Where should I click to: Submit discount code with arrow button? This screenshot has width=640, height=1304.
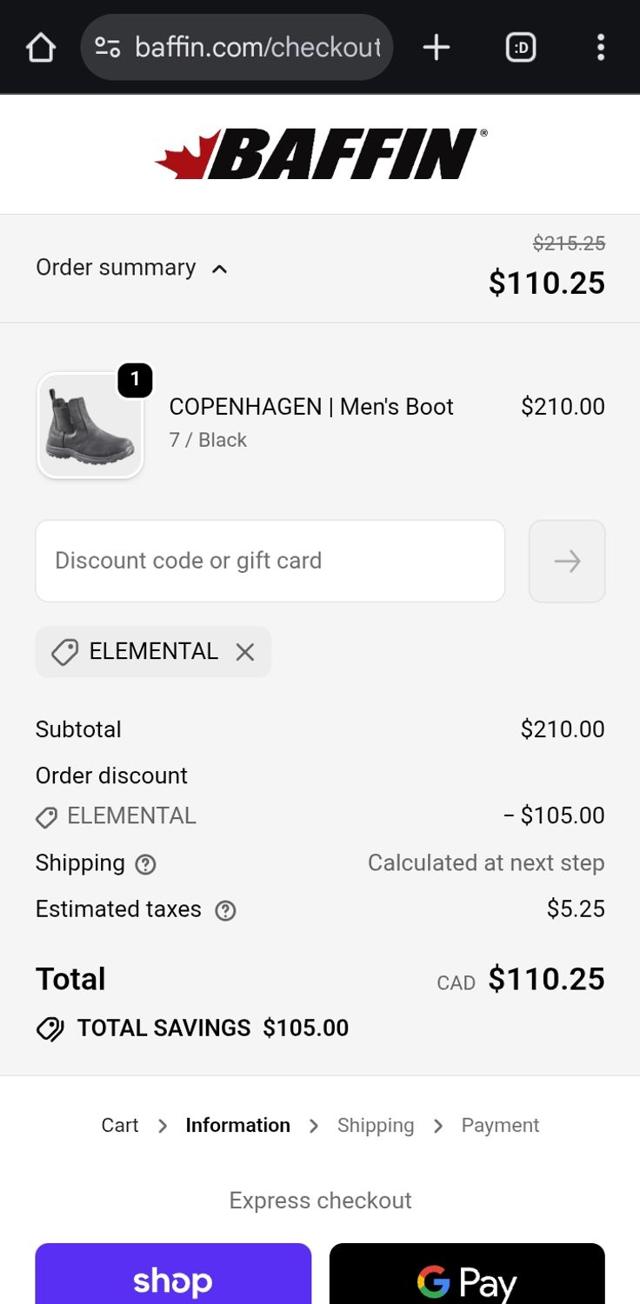click(x=567, y=561)
